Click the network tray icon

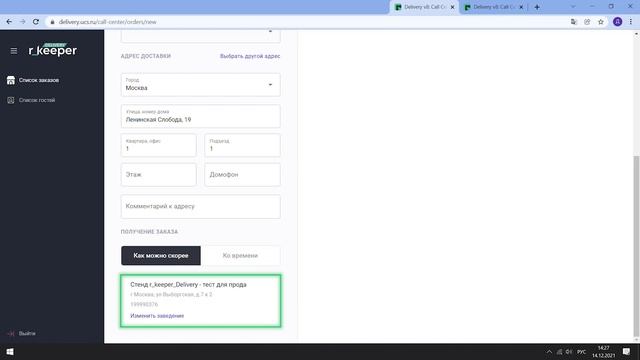pos(559,352)
